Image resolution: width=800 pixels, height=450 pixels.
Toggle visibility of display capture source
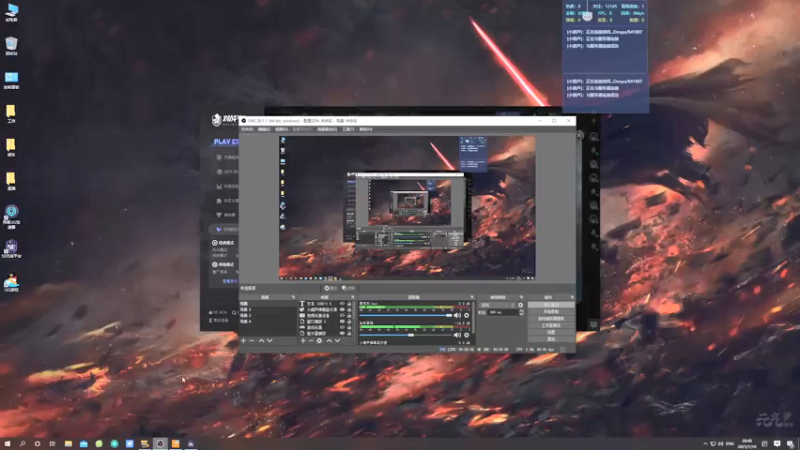click(342, 333)
